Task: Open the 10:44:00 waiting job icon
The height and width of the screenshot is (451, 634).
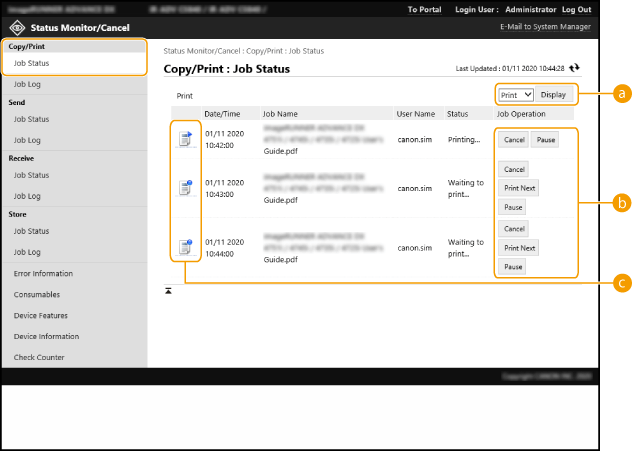Action: click(184, 246)
